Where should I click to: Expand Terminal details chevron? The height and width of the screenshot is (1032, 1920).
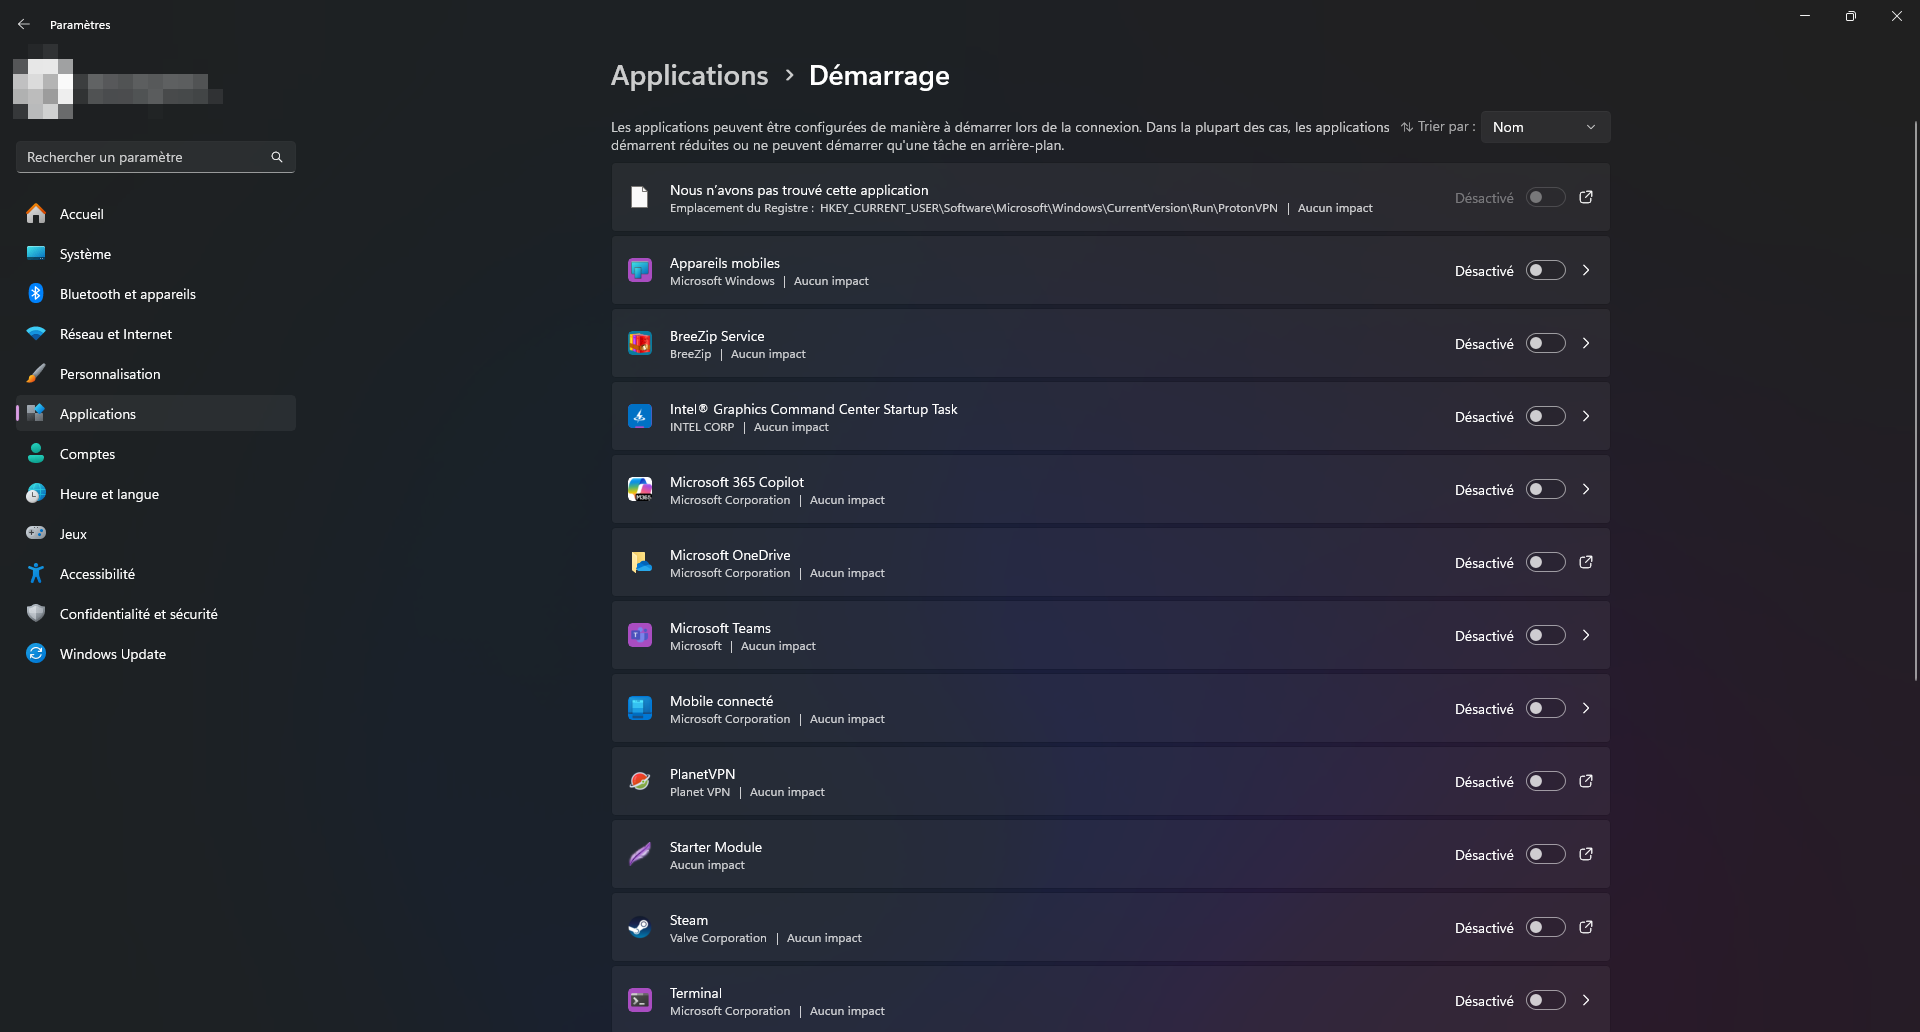coord(1586,1000)
